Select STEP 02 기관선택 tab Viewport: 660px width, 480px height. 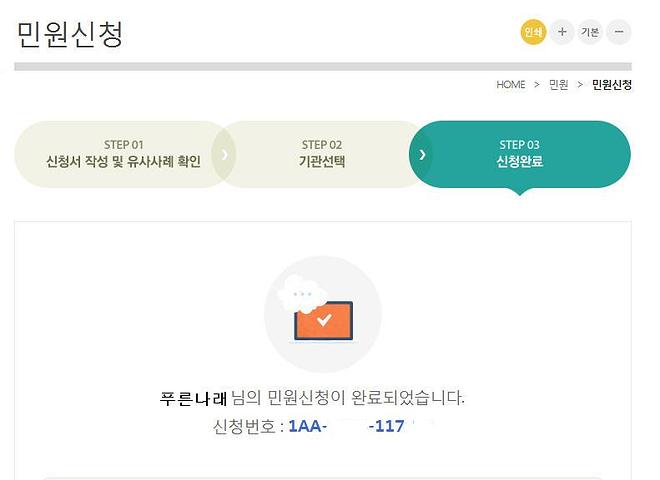322,154
